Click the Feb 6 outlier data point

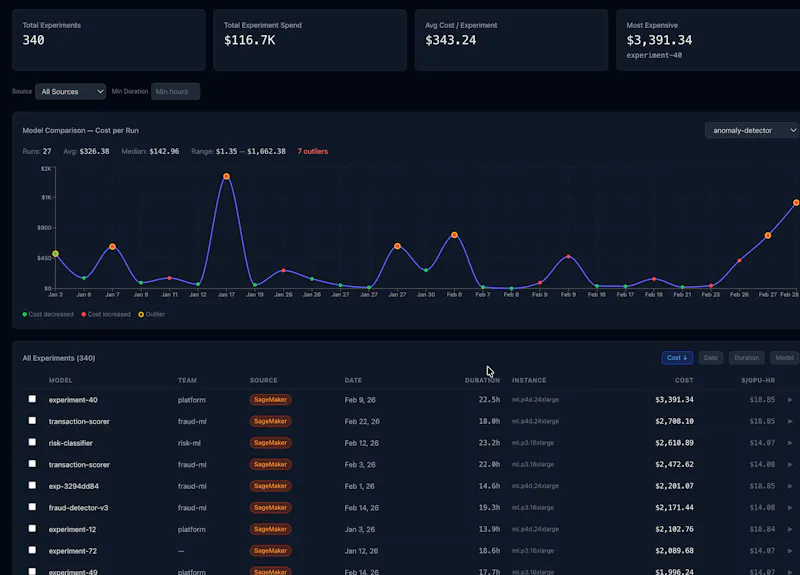point(454,235)
